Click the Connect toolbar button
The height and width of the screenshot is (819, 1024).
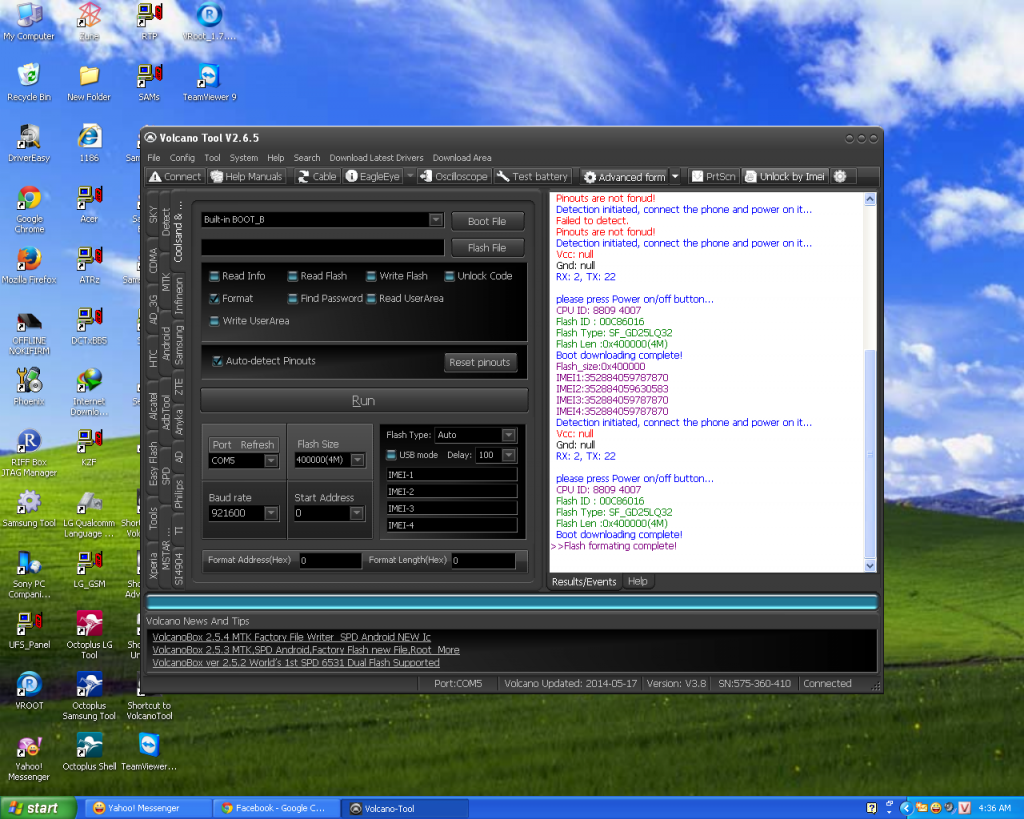click(x=175, y=176)
